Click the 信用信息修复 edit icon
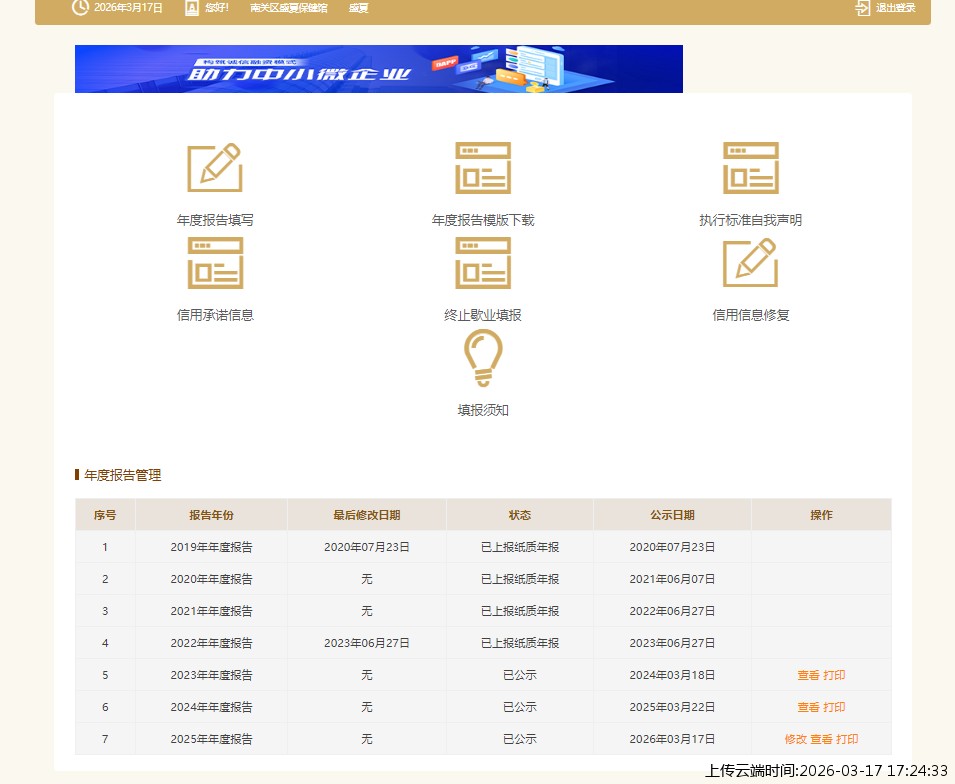Screen dimensions: 955x784 [x=751, y=263]
